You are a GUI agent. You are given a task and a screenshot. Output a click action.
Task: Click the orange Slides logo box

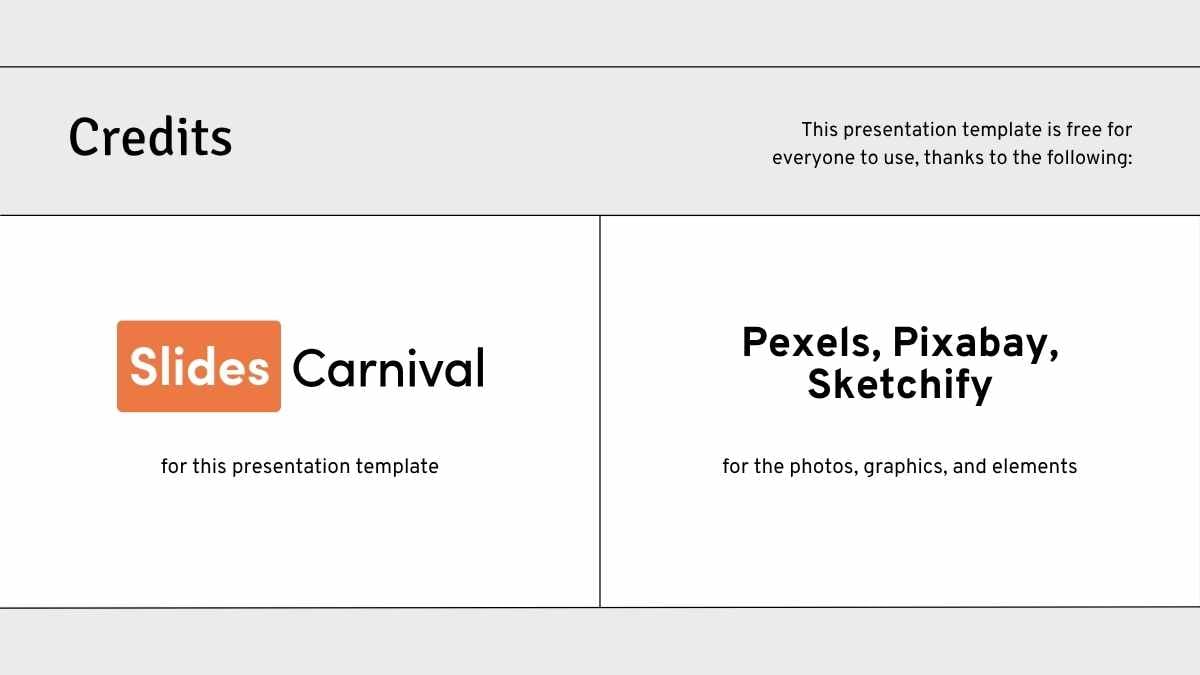[199, 366]
